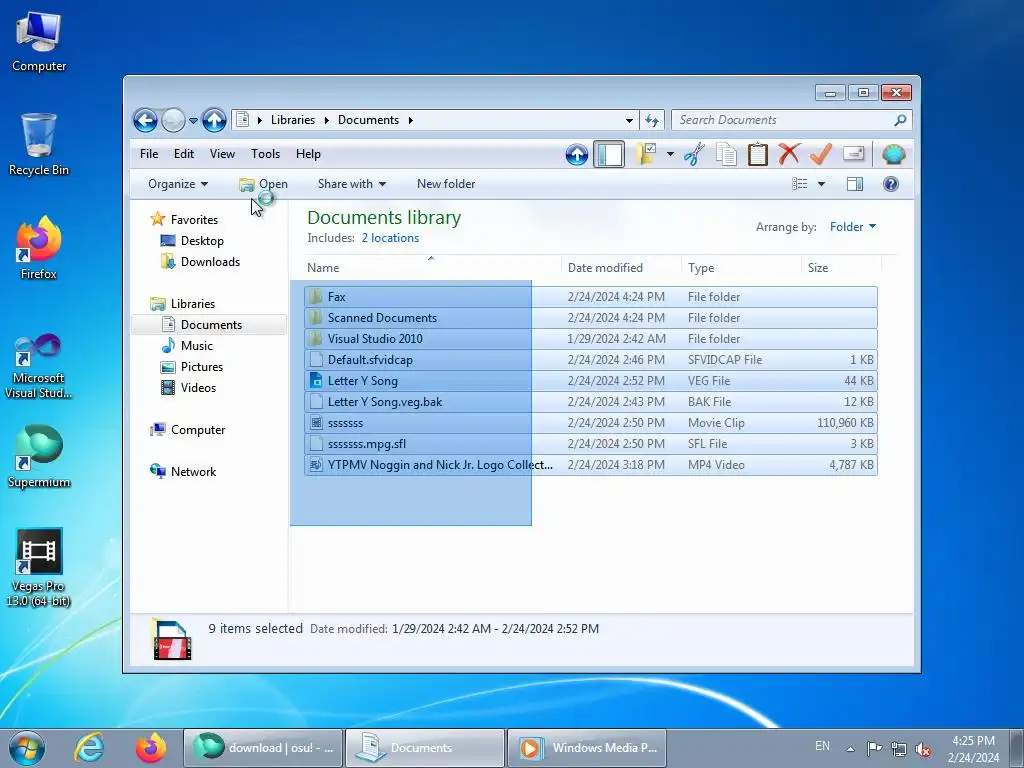The image size is (1024, 768).
Task: Click the orange checkmark Properties icon
Action: coord(821,155)
